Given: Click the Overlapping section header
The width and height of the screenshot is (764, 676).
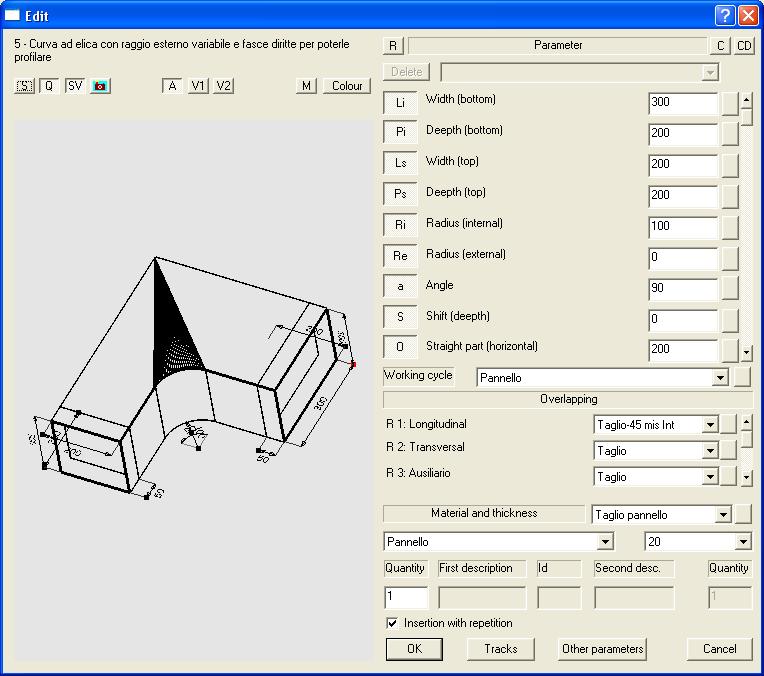Looking at the screenshot, I should [568, 400].
